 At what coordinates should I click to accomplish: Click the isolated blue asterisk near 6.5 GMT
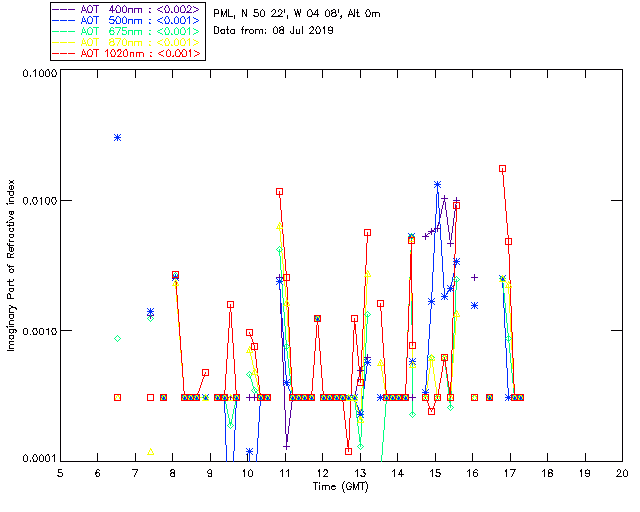(x=117, y=137)
